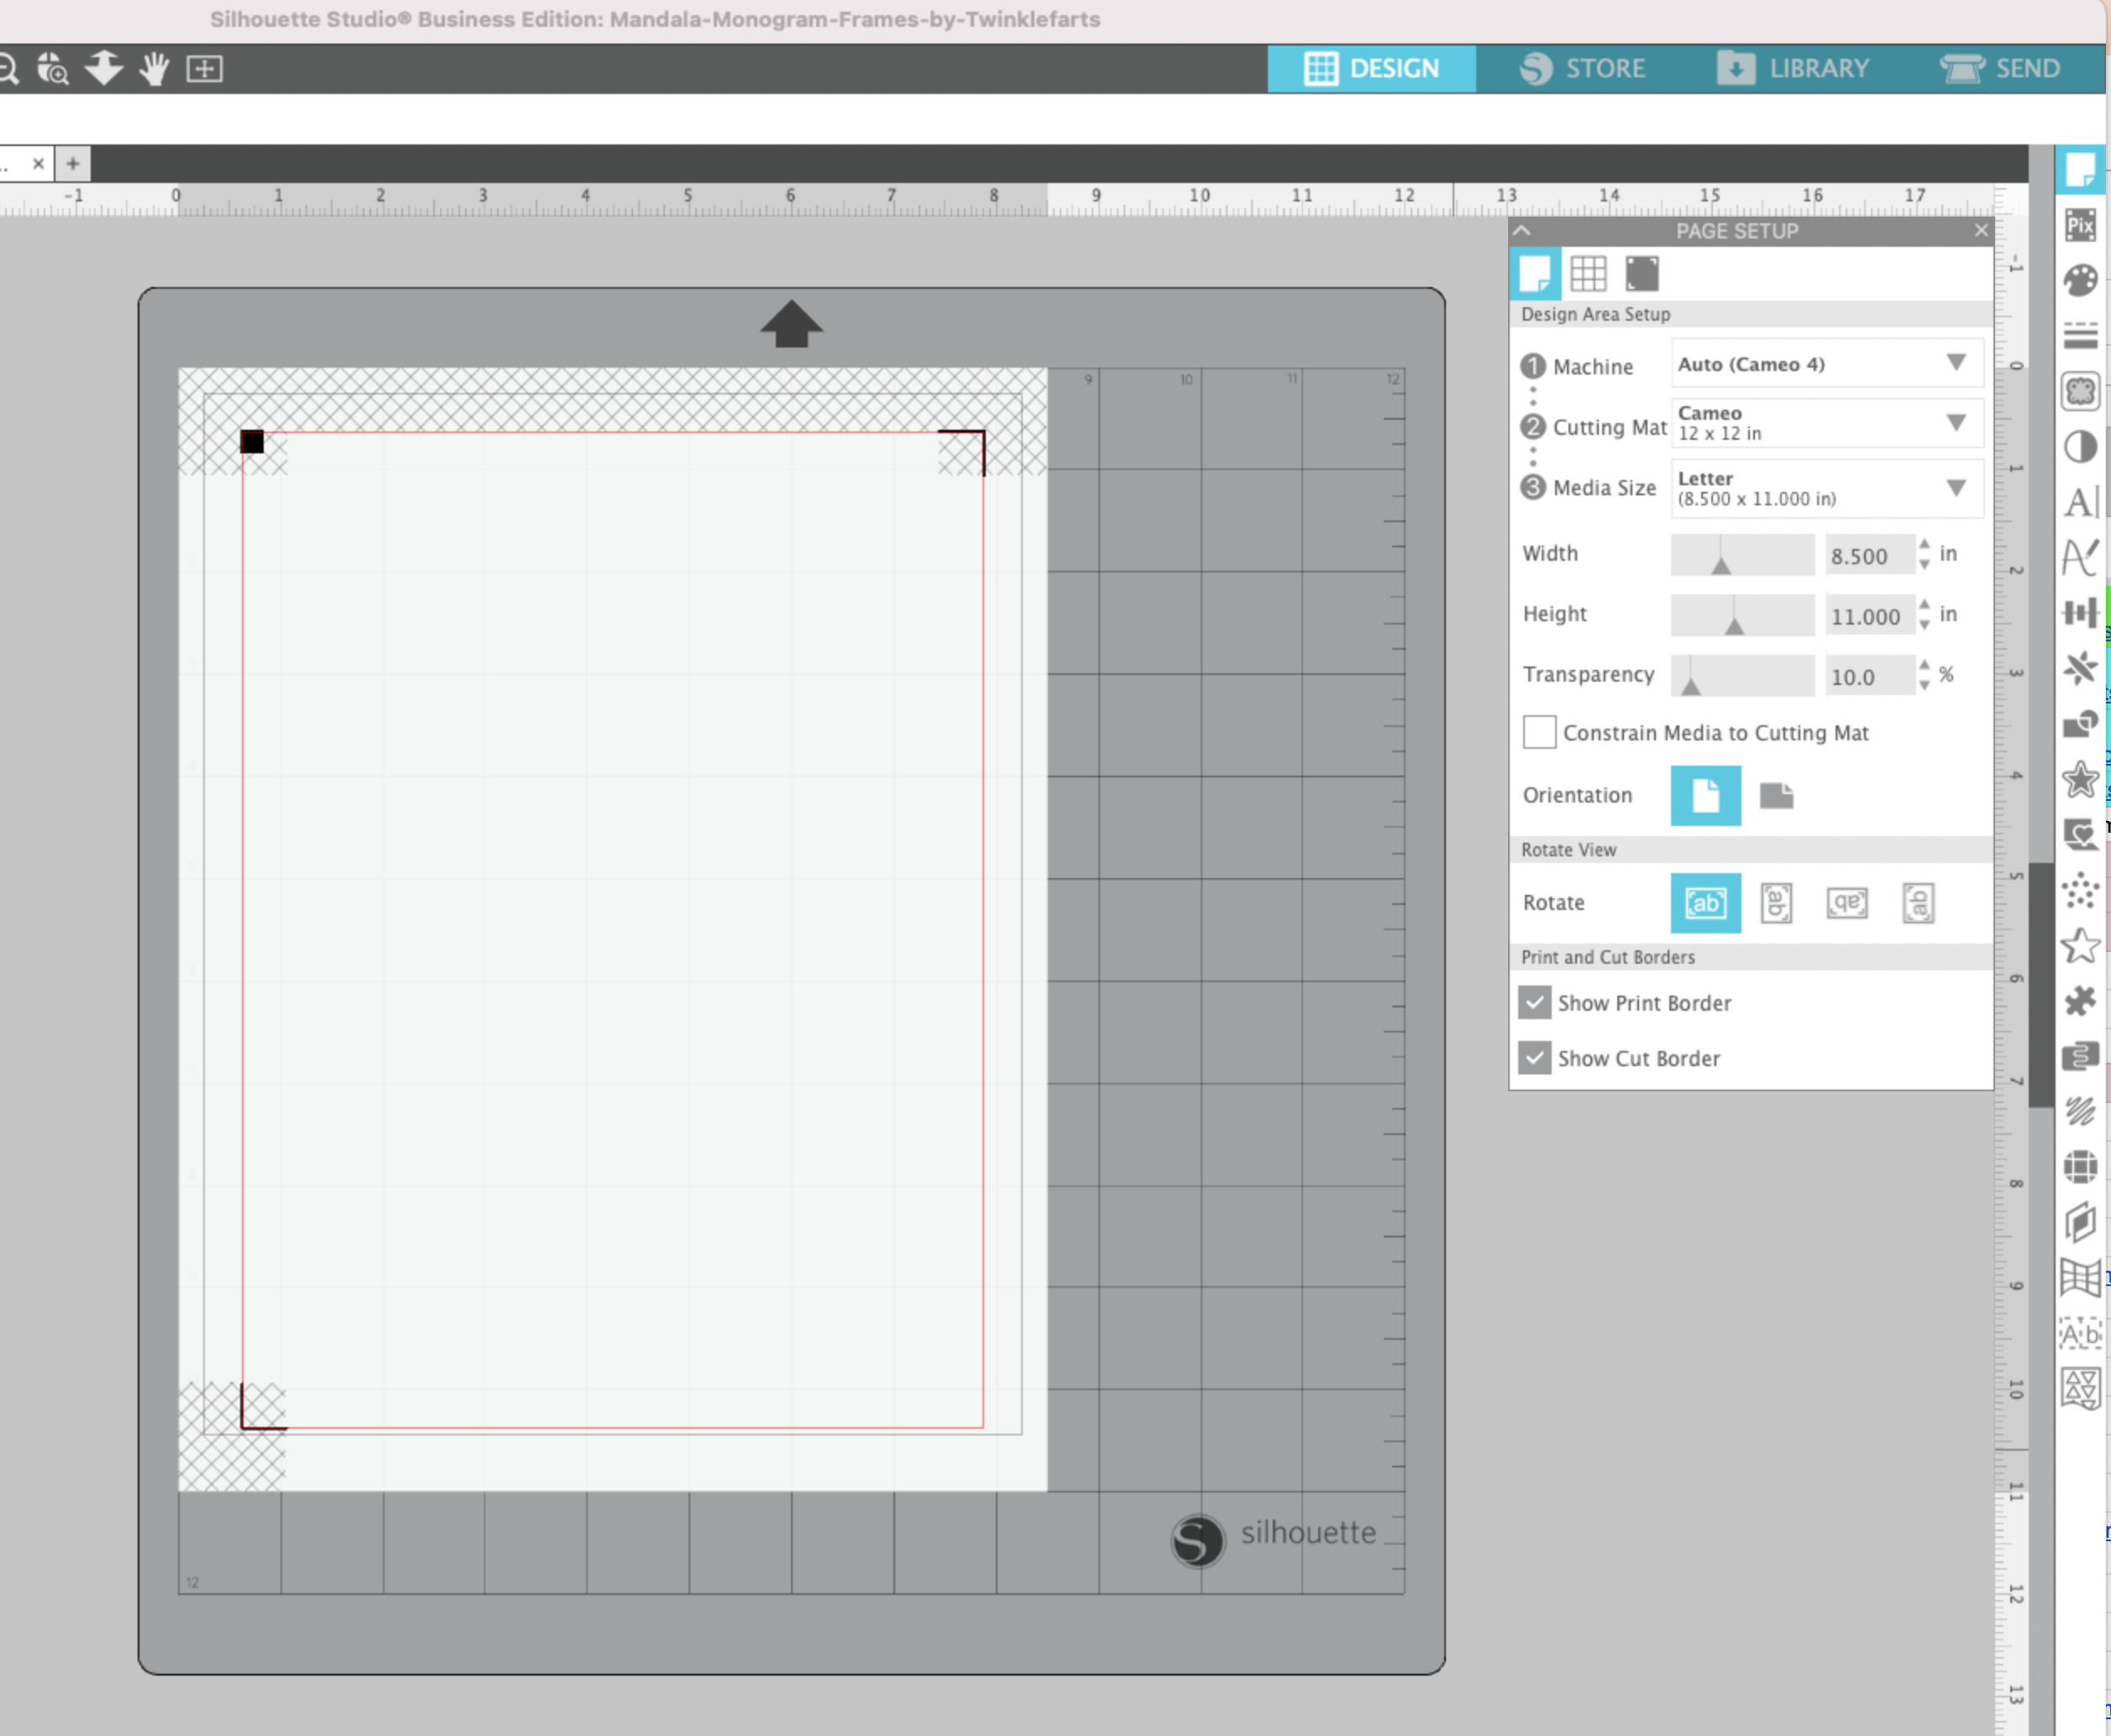This screenshot has height=1736, width=2111.
Task: Rotate view 90 degrees clockwise
Action: tap(1777, 902)
